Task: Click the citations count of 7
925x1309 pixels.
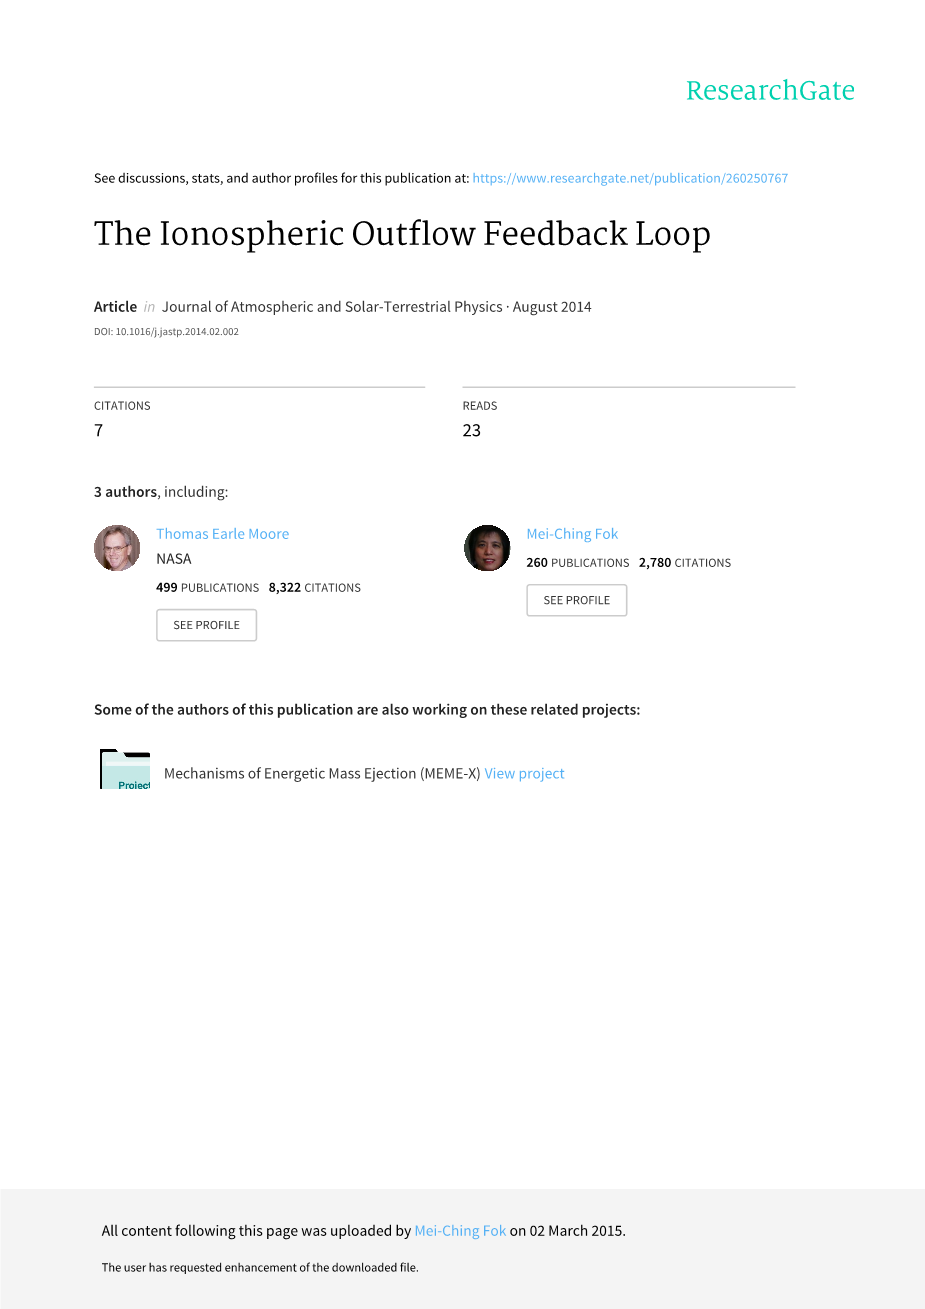Action: pyautogui.click(x=99, y=430)
